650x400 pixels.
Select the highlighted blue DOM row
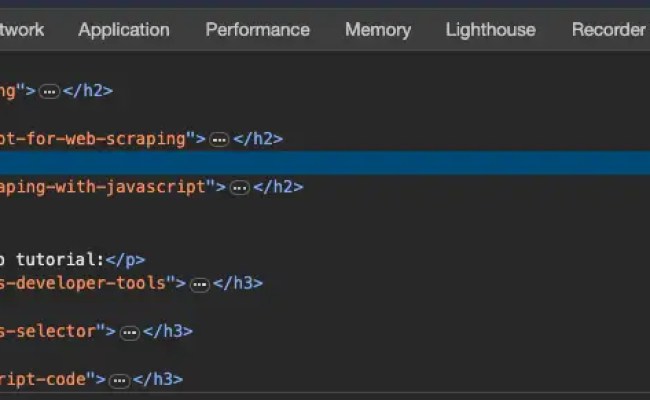tap(325, 163)
